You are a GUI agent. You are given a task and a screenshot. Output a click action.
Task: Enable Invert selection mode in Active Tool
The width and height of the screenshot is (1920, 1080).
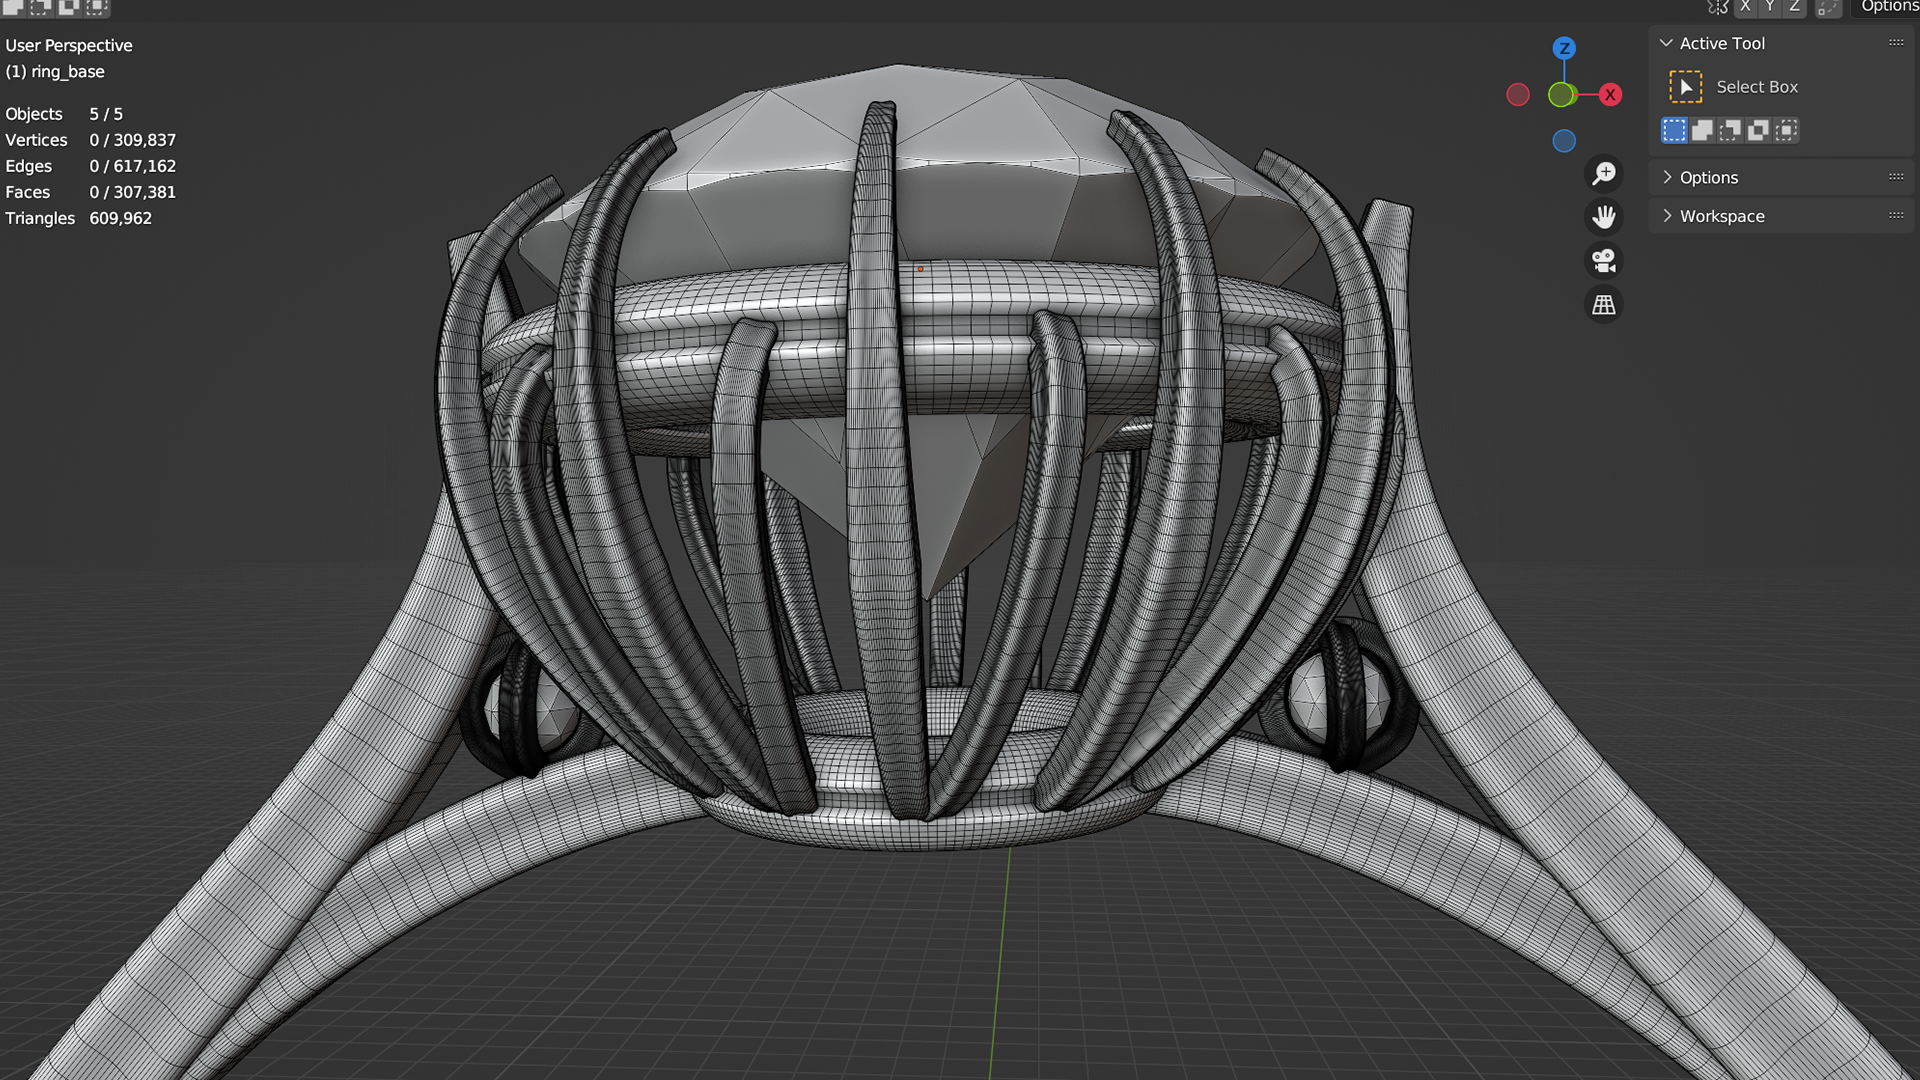(1758, 130)
